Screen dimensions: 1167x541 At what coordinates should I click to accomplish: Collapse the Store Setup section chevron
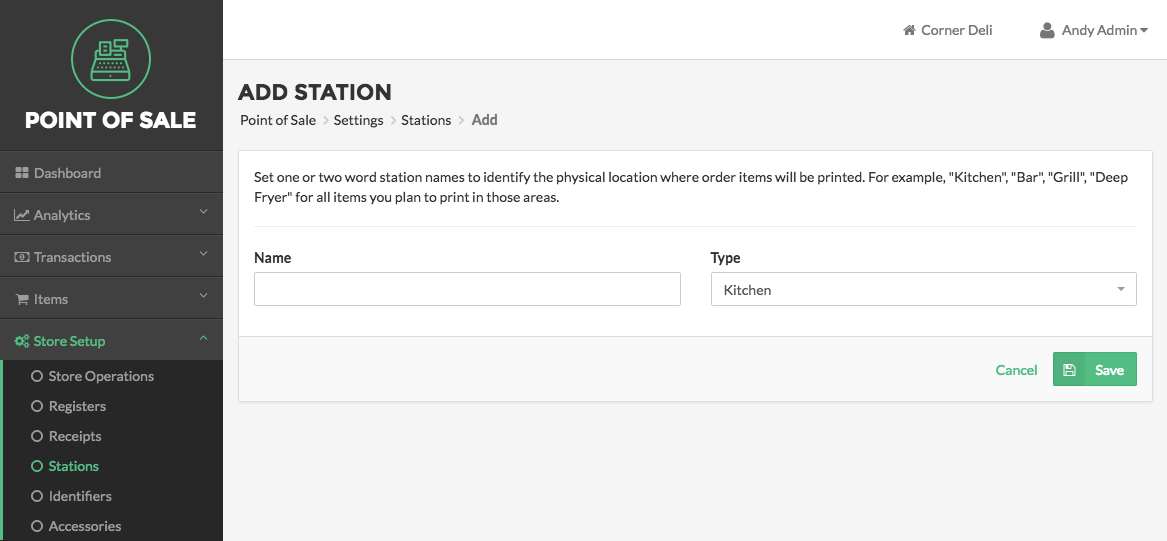click(204, 339)
